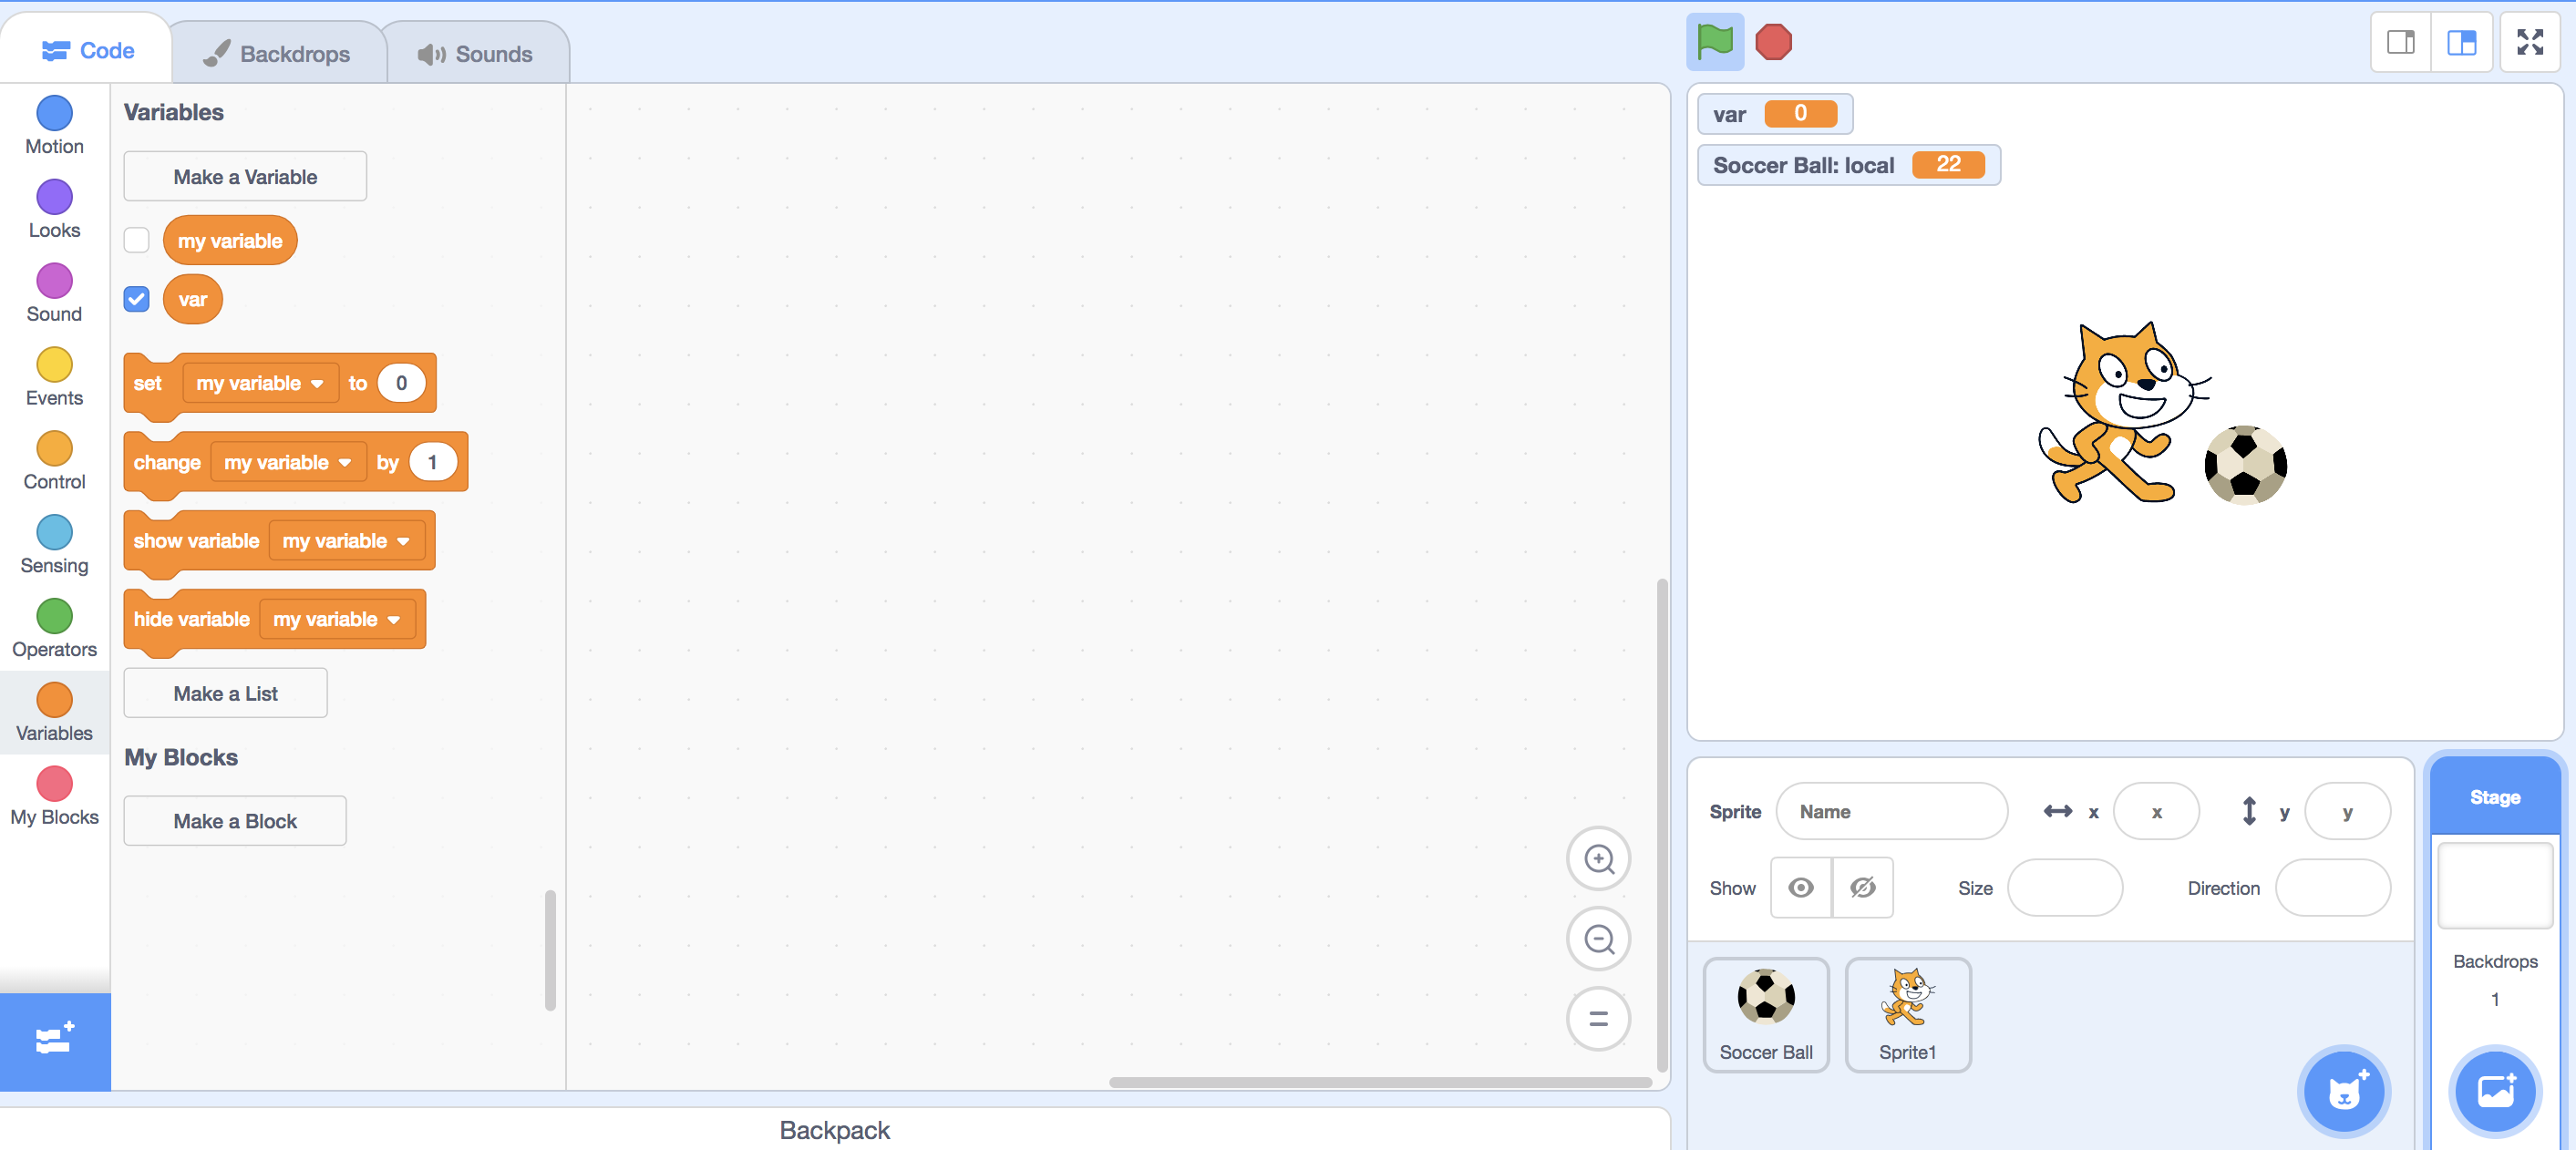
Task: Uncheck the 'var' variable checkbox
Action: click(x=137, y=299)
